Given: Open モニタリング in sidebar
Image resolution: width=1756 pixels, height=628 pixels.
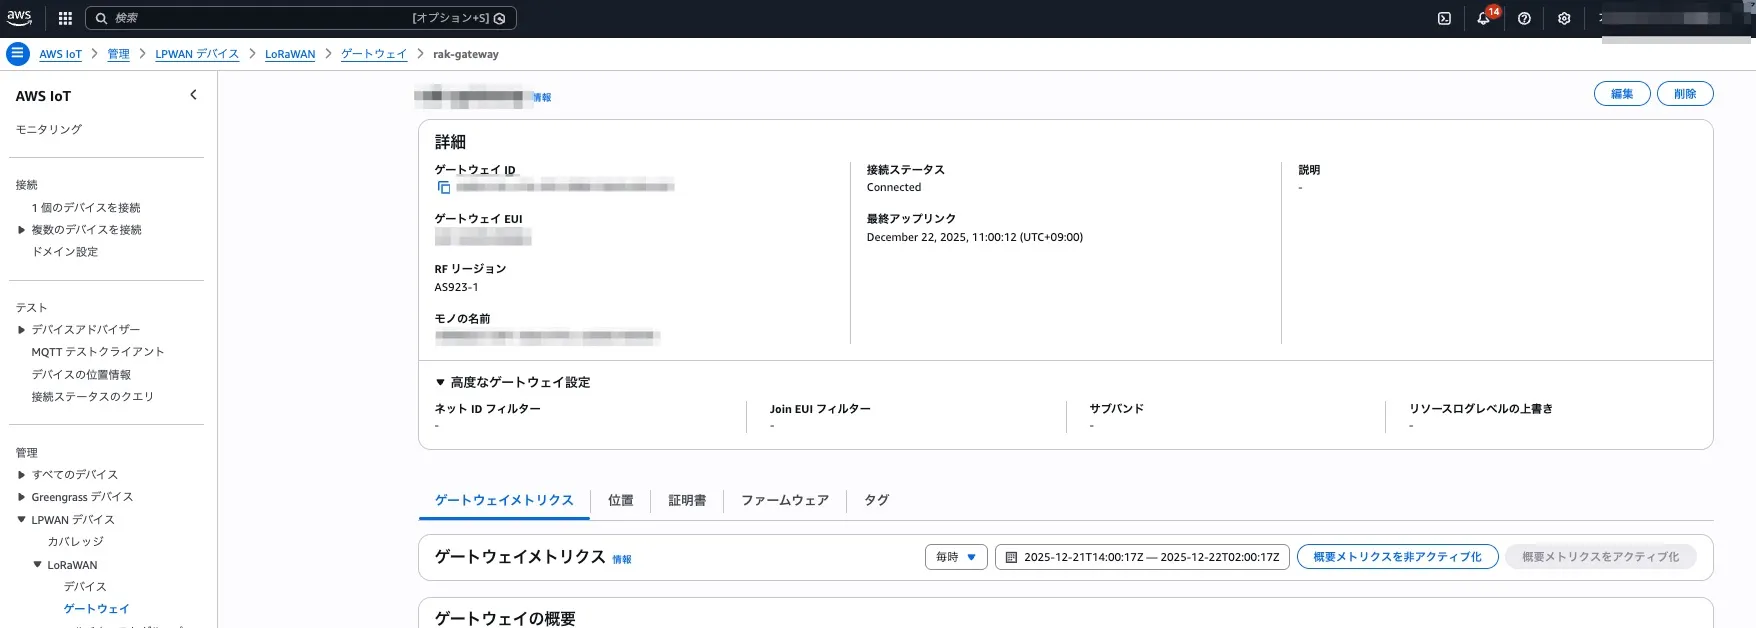Looking at the screenshot, I should pos(49,129).
